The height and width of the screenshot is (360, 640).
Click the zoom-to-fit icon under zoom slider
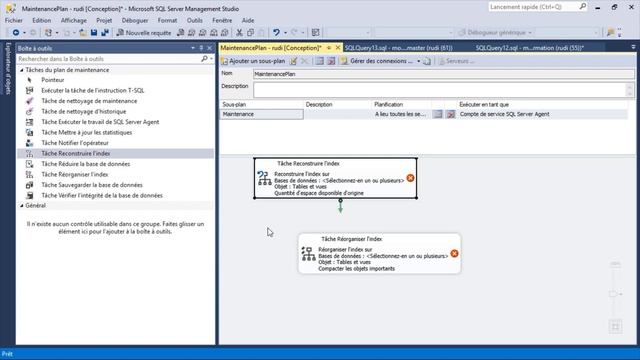[x=616, y=327]
